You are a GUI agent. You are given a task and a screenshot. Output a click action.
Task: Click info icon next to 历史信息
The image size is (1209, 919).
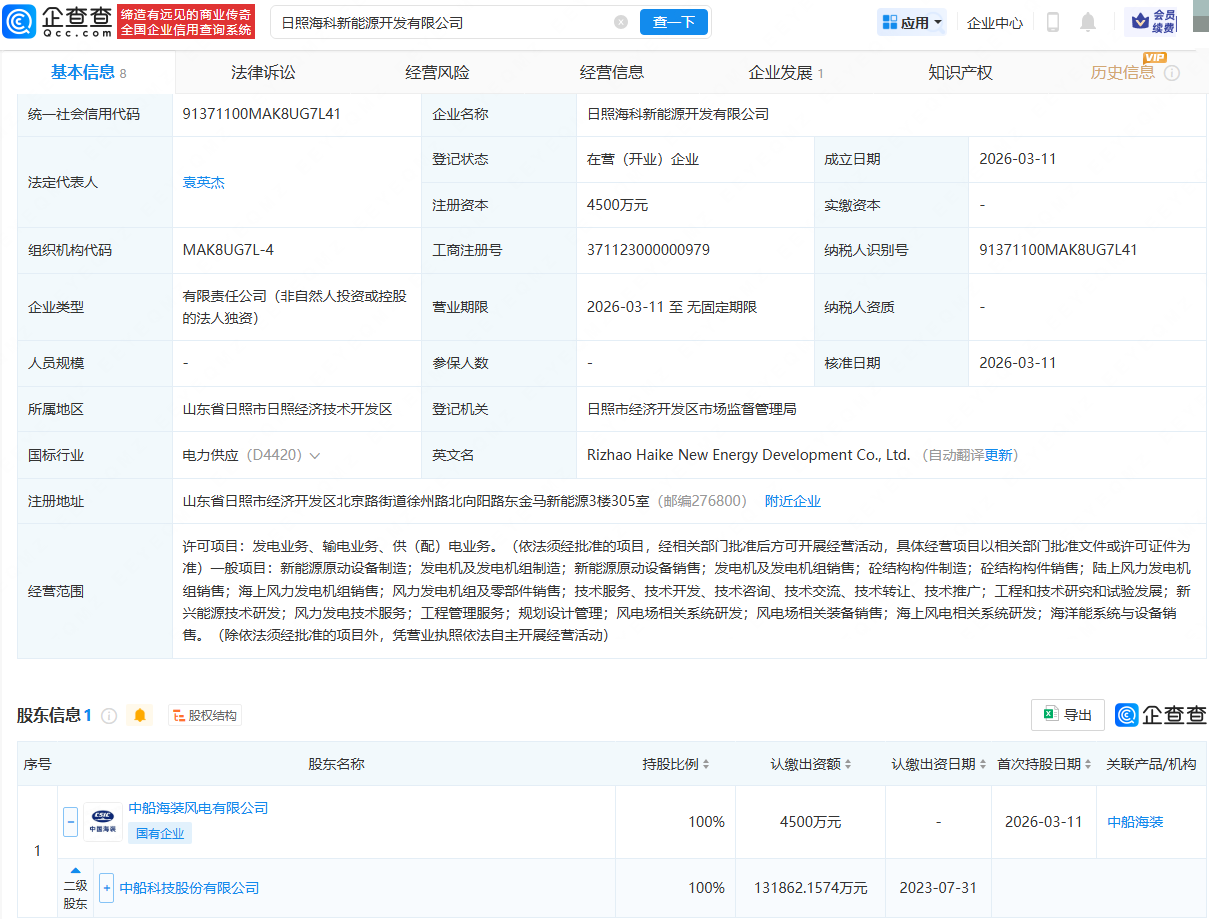(x=1172, y=73)
